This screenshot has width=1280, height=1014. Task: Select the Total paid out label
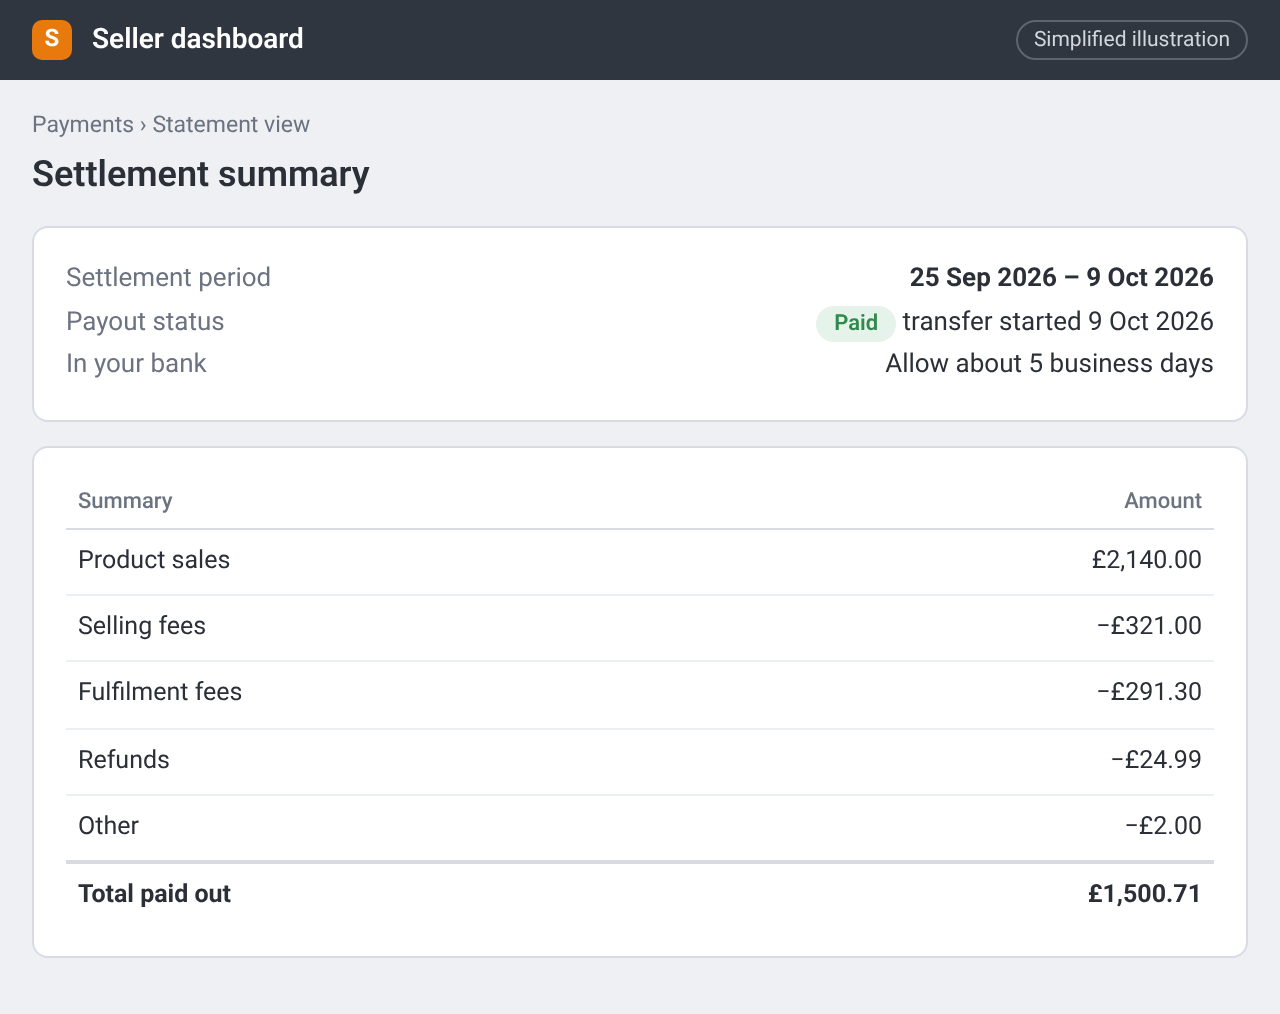(x=154, y=893)
